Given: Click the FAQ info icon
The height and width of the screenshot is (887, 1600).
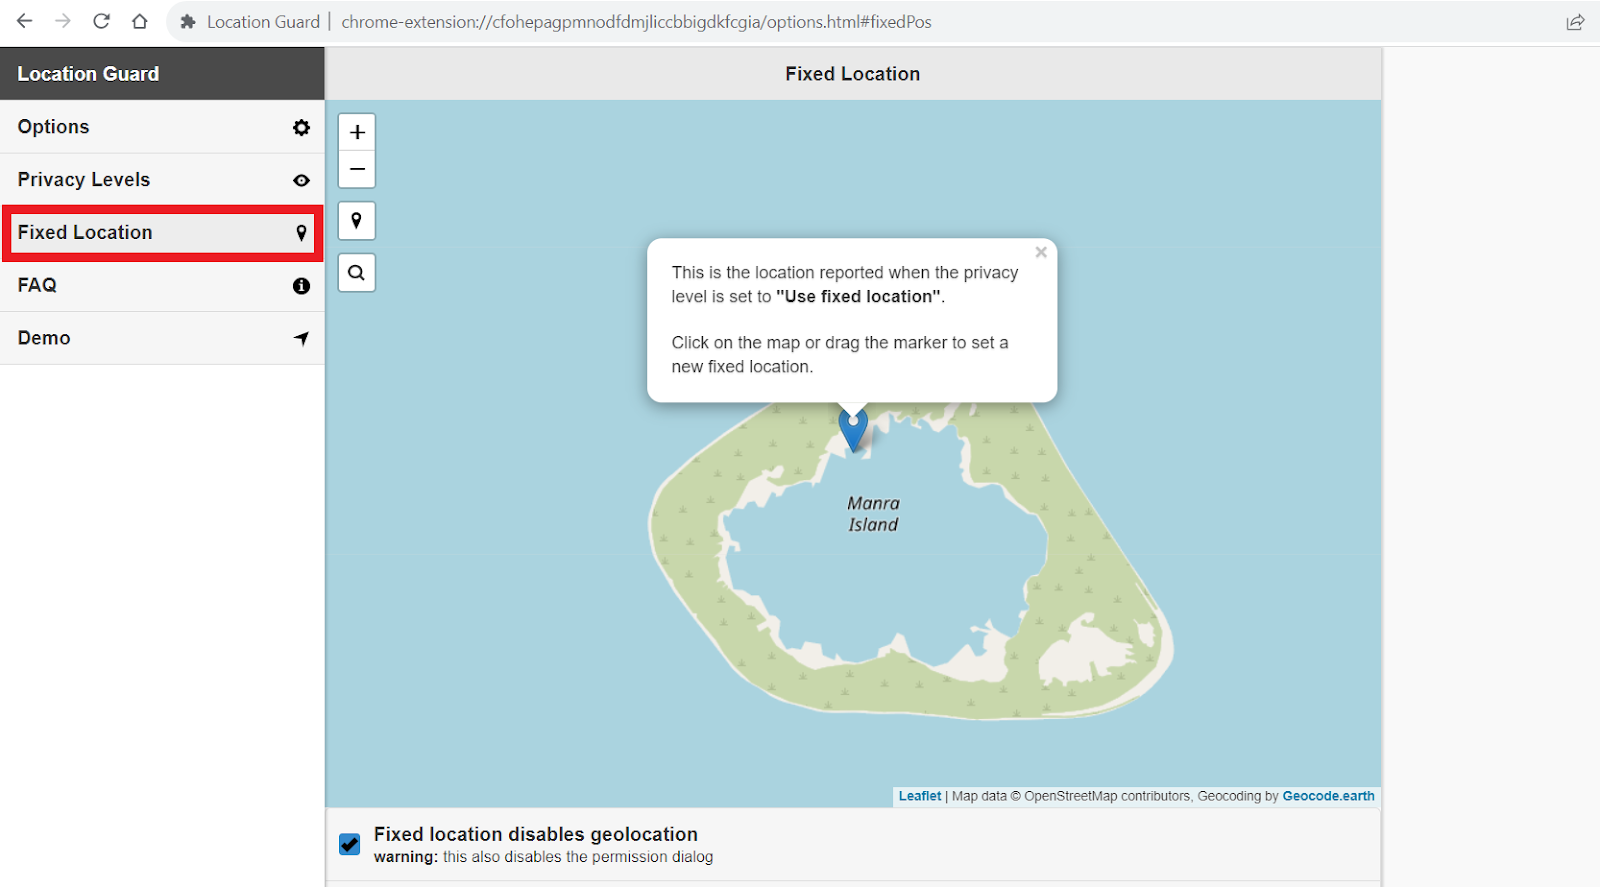Looking at the screenshot, I should tap(301, 286).
